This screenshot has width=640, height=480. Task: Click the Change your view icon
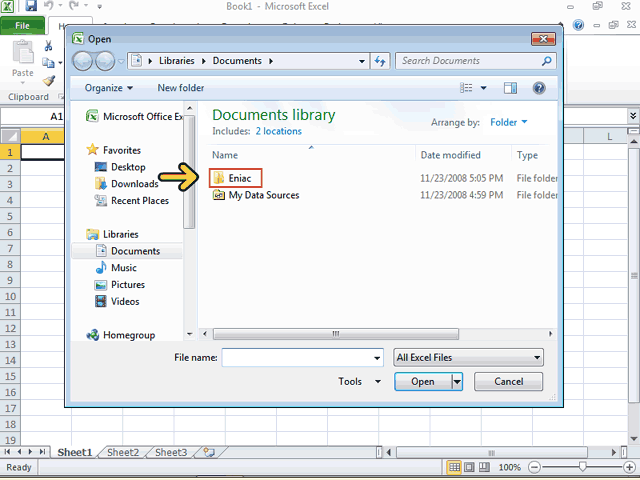[466, 88]
